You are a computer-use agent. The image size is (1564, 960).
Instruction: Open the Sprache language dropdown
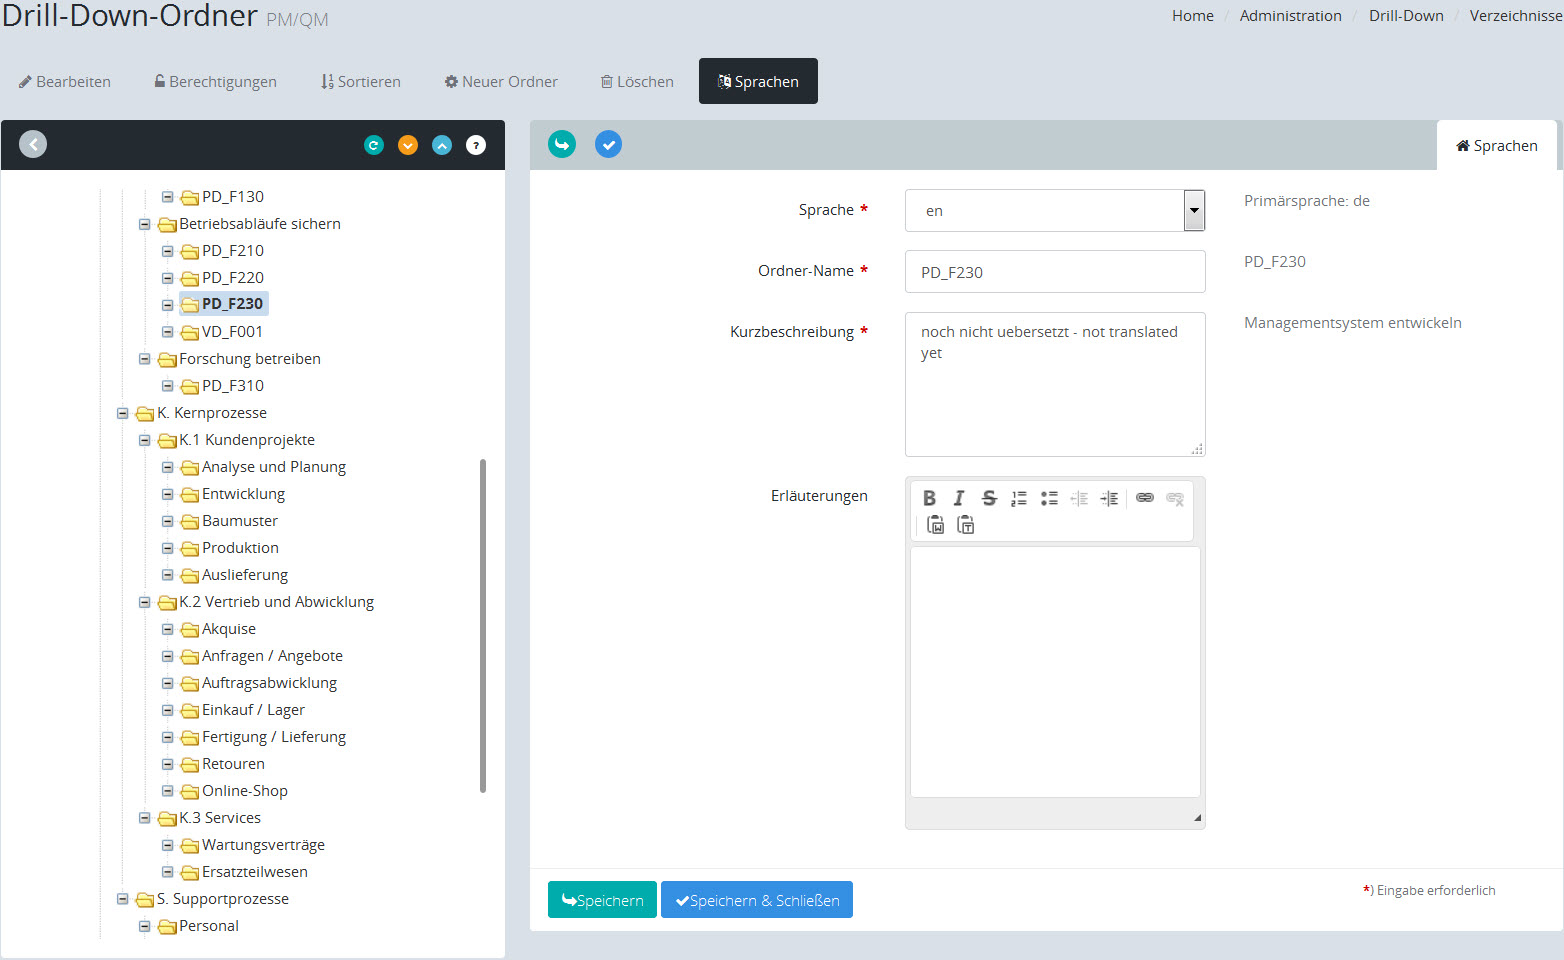coord(1193,210)
